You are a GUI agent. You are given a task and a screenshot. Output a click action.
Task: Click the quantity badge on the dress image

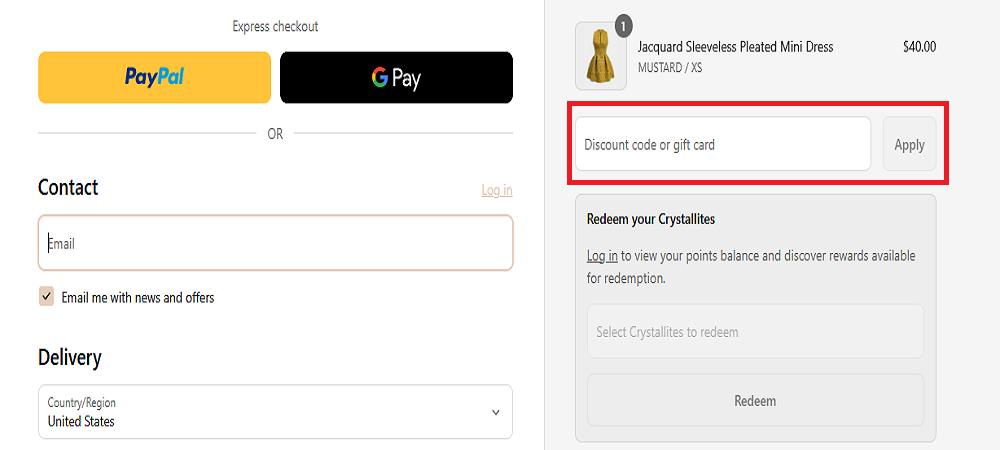(624, 25)
